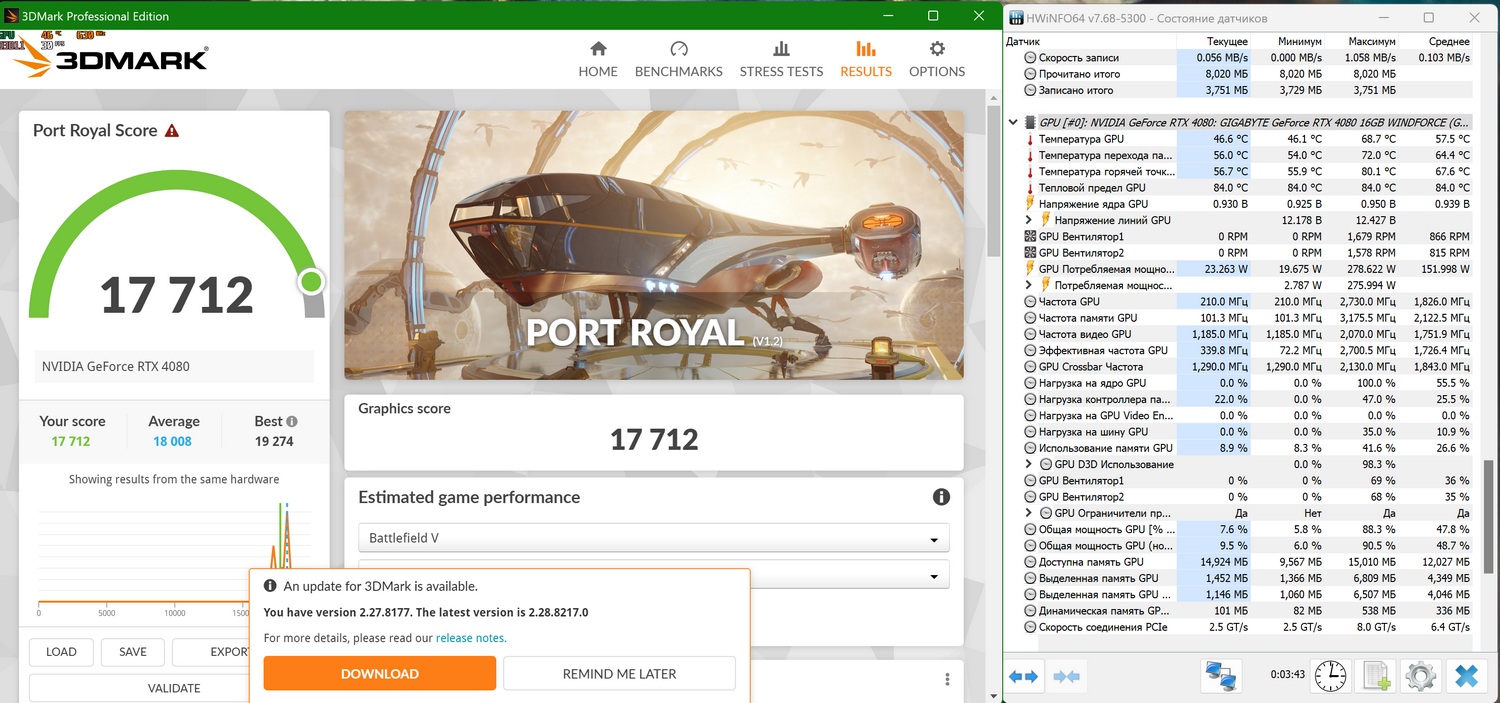Click the GPU chip icon in group header
The width and height of the screenshot is (1500, 703).
pos(1030,122)
